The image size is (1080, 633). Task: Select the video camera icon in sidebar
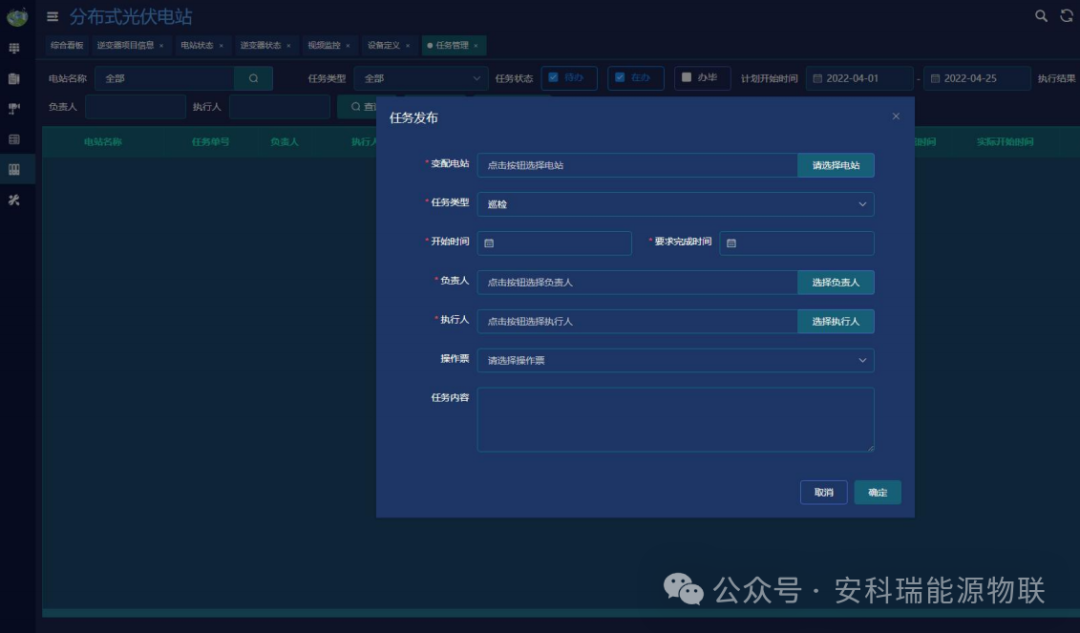coord(15,106)
